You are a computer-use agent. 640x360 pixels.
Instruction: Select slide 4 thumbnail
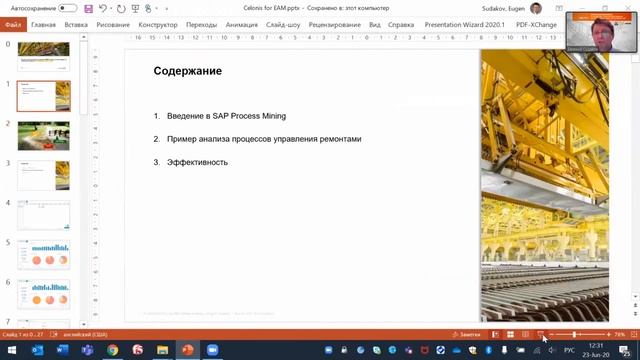tap(44, 215)
